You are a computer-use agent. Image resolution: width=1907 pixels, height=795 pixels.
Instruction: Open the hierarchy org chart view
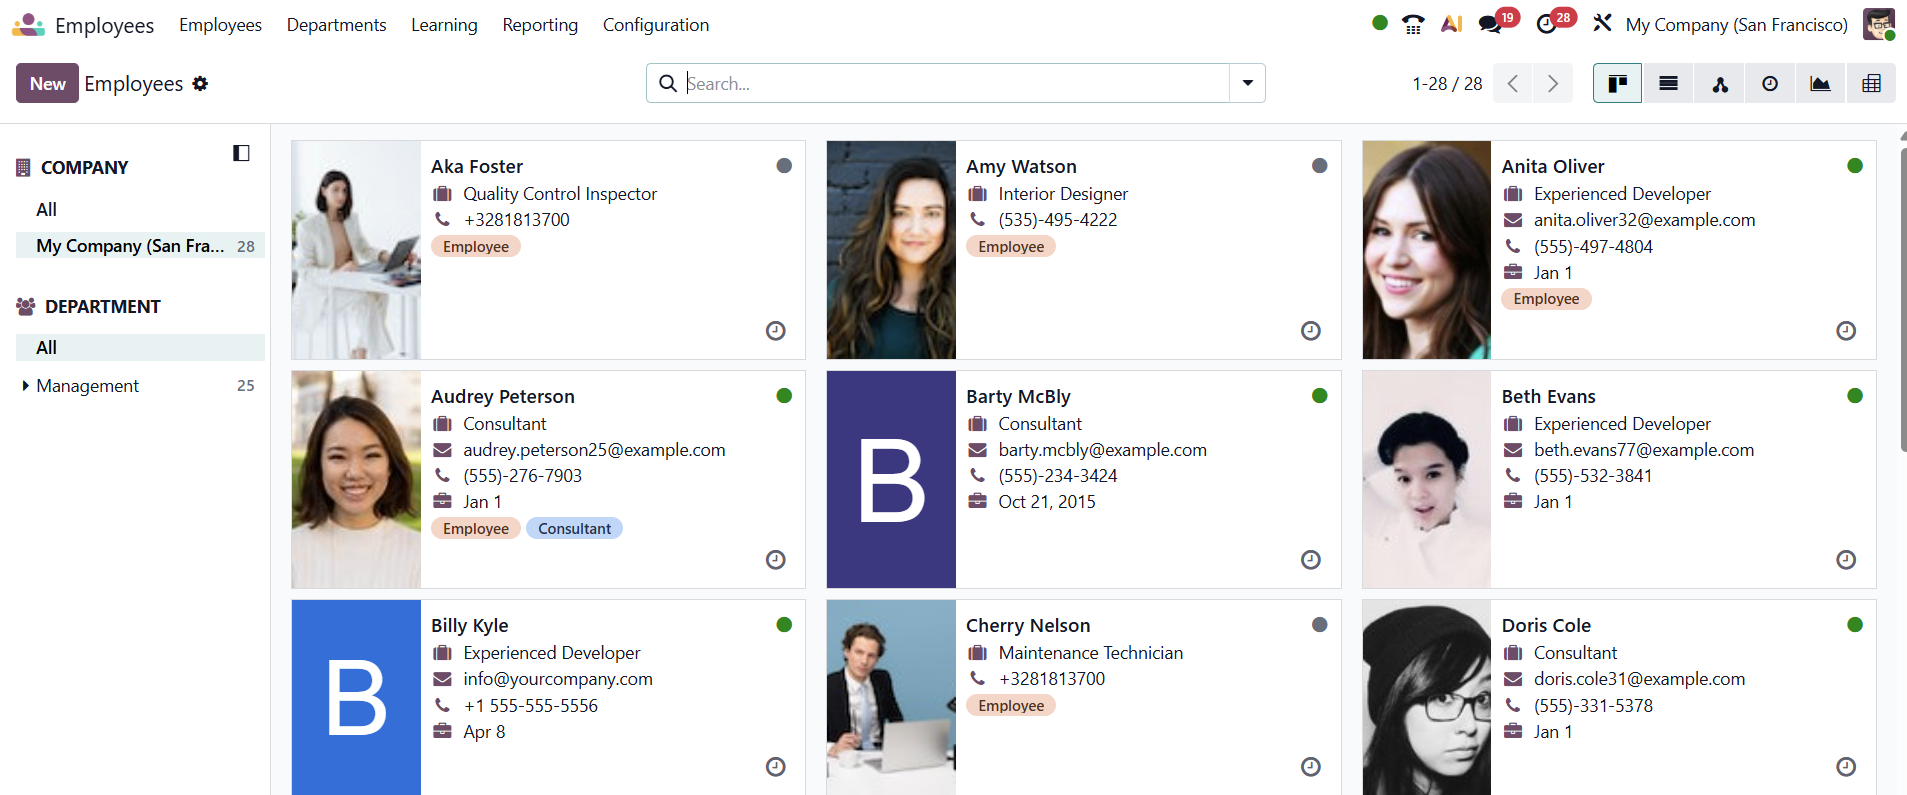[x=1720, y=84]
